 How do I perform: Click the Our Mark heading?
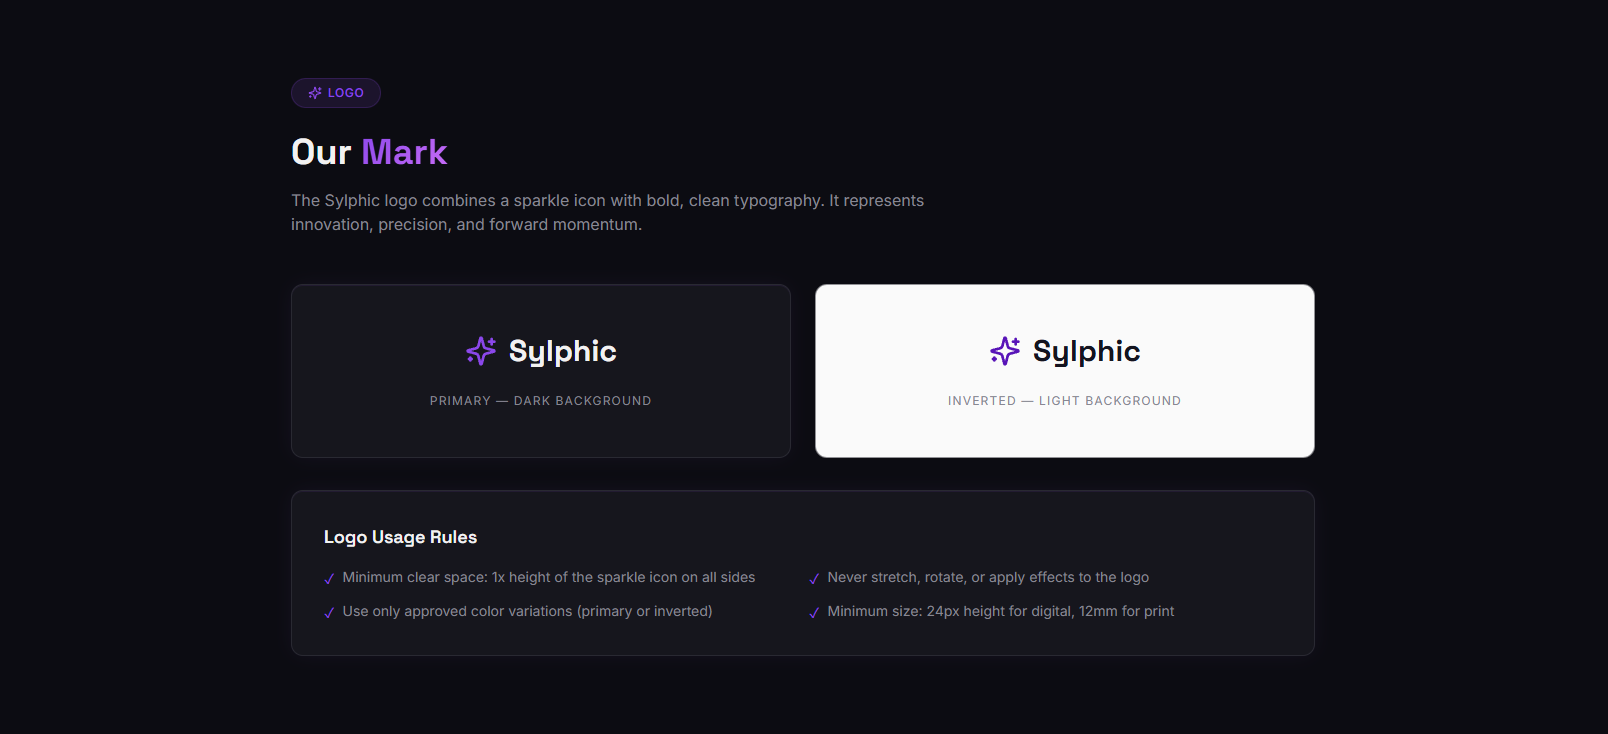(369, 152)
